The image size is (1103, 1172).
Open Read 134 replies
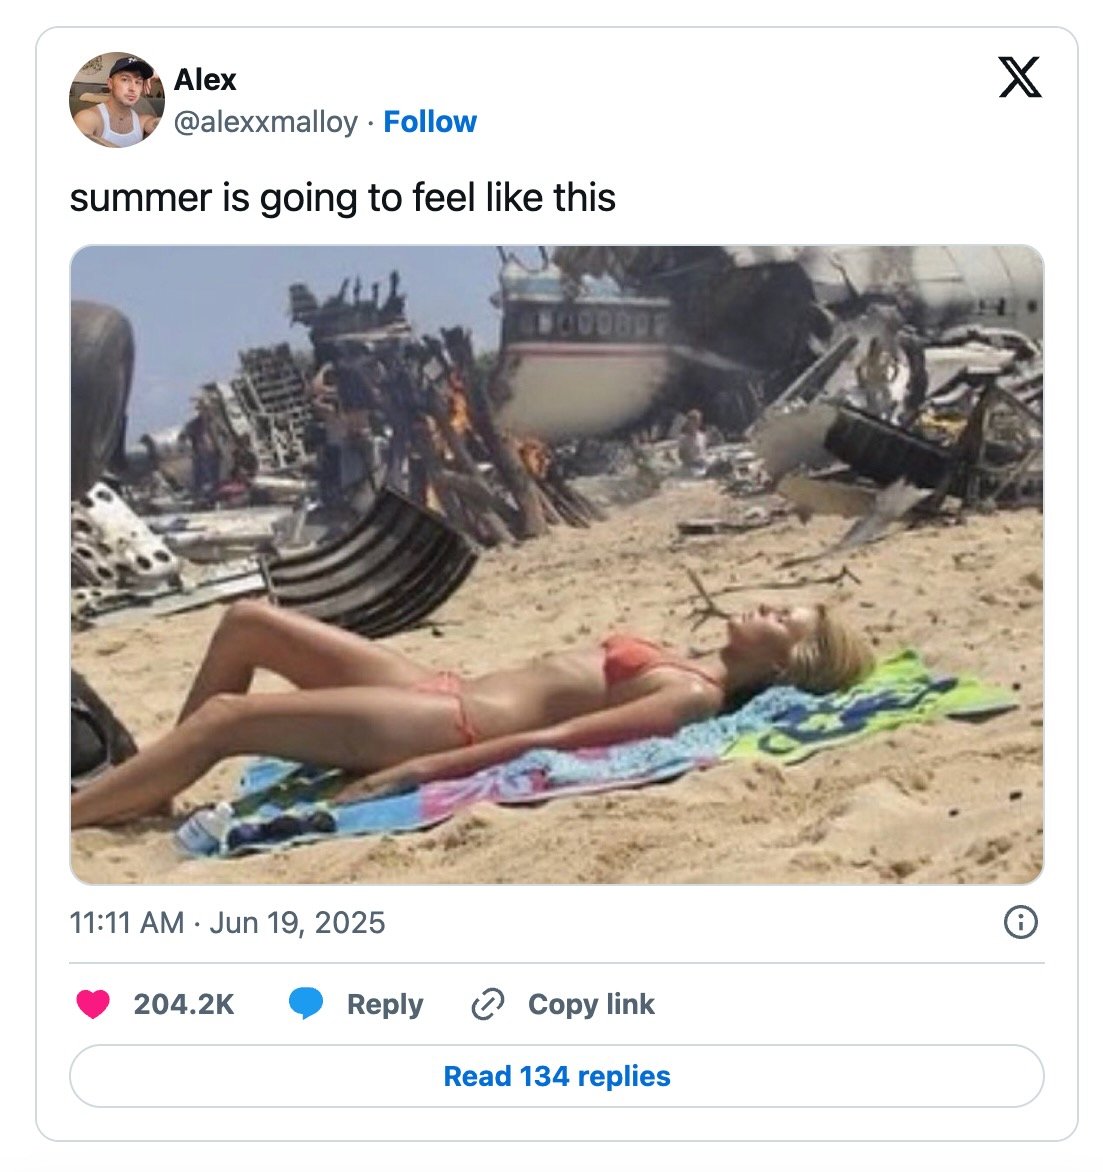pyautogui.click(x=557, y=1076)
